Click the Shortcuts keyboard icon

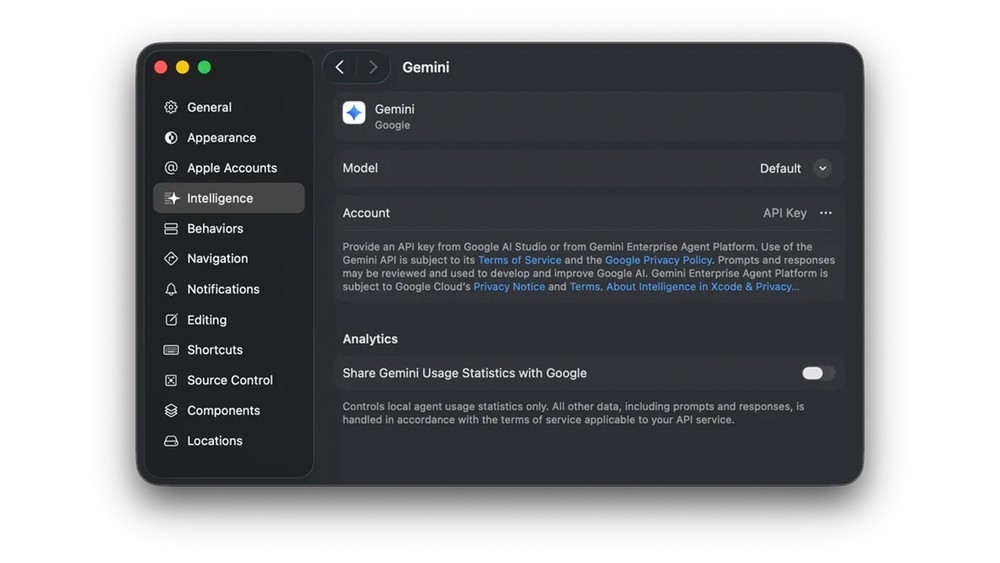(x=171, y=350)
